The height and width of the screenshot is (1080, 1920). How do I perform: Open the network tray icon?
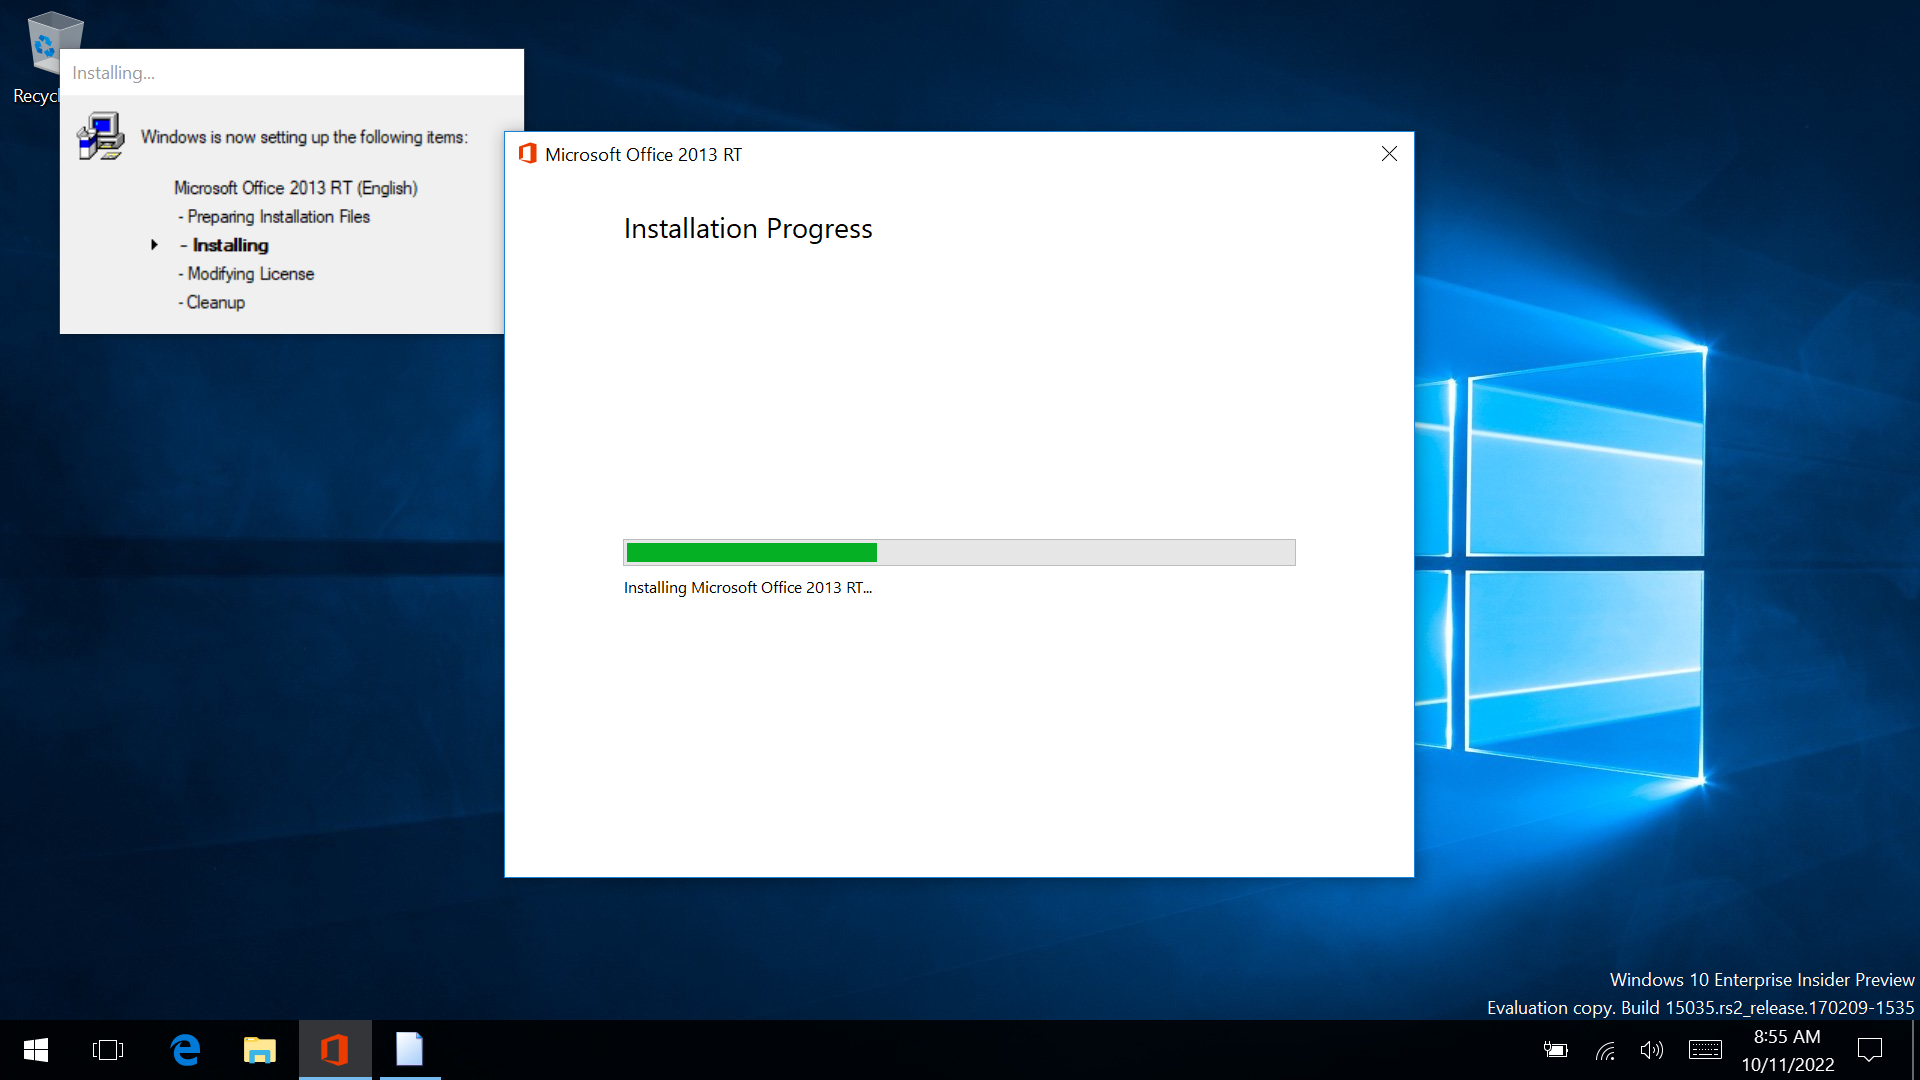(x=1605, y=1050)
